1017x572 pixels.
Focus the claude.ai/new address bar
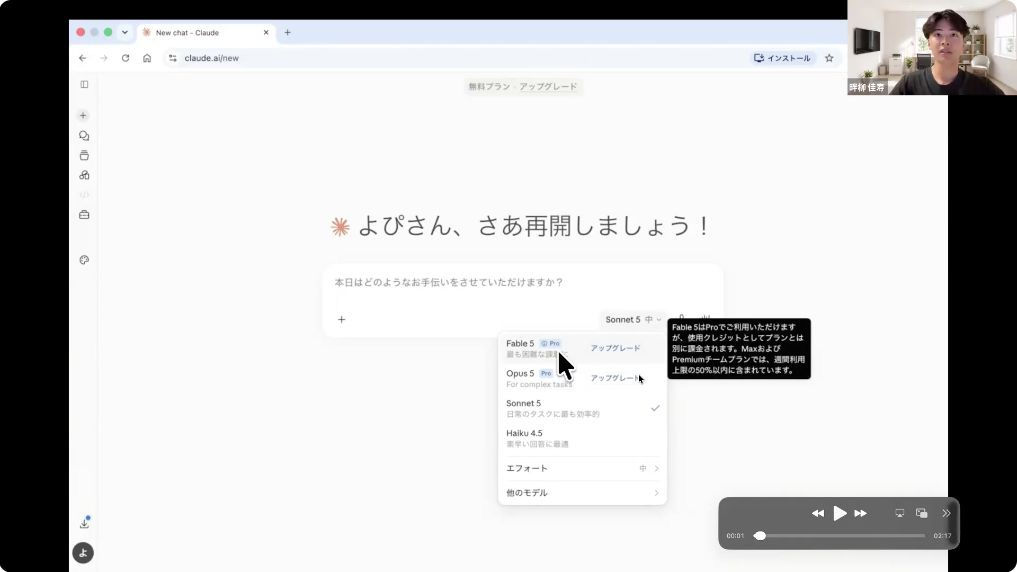(x=454, y=58)
